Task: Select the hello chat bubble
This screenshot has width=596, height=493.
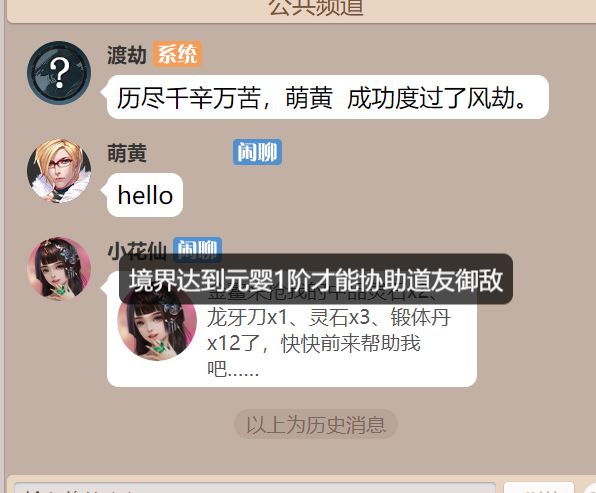Action: point(145,195)
